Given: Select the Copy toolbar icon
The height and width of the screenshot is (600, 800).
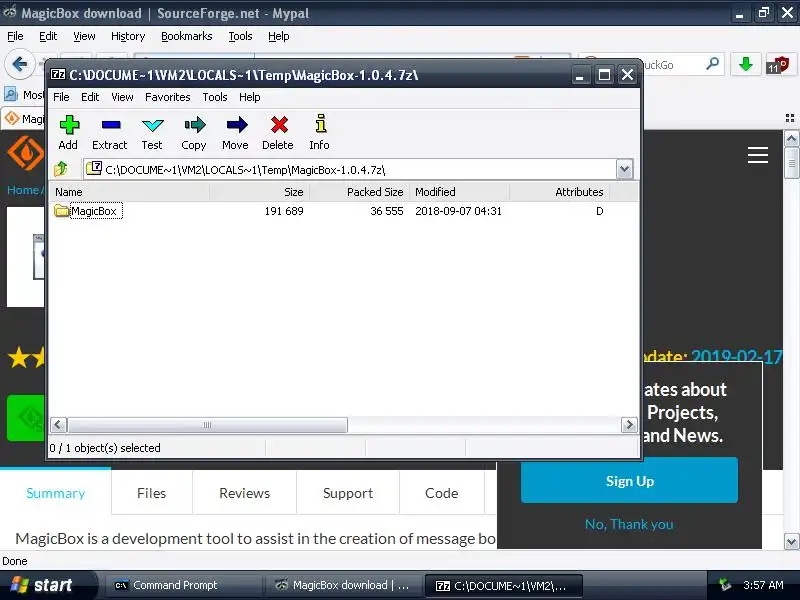Looking at the screenshot, I should pyautogui.click(x=194, y=125).
